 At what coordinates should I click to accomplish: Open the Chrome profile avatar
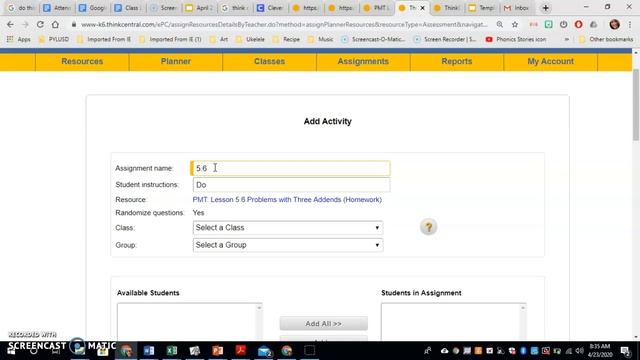(x=614, y=24)
